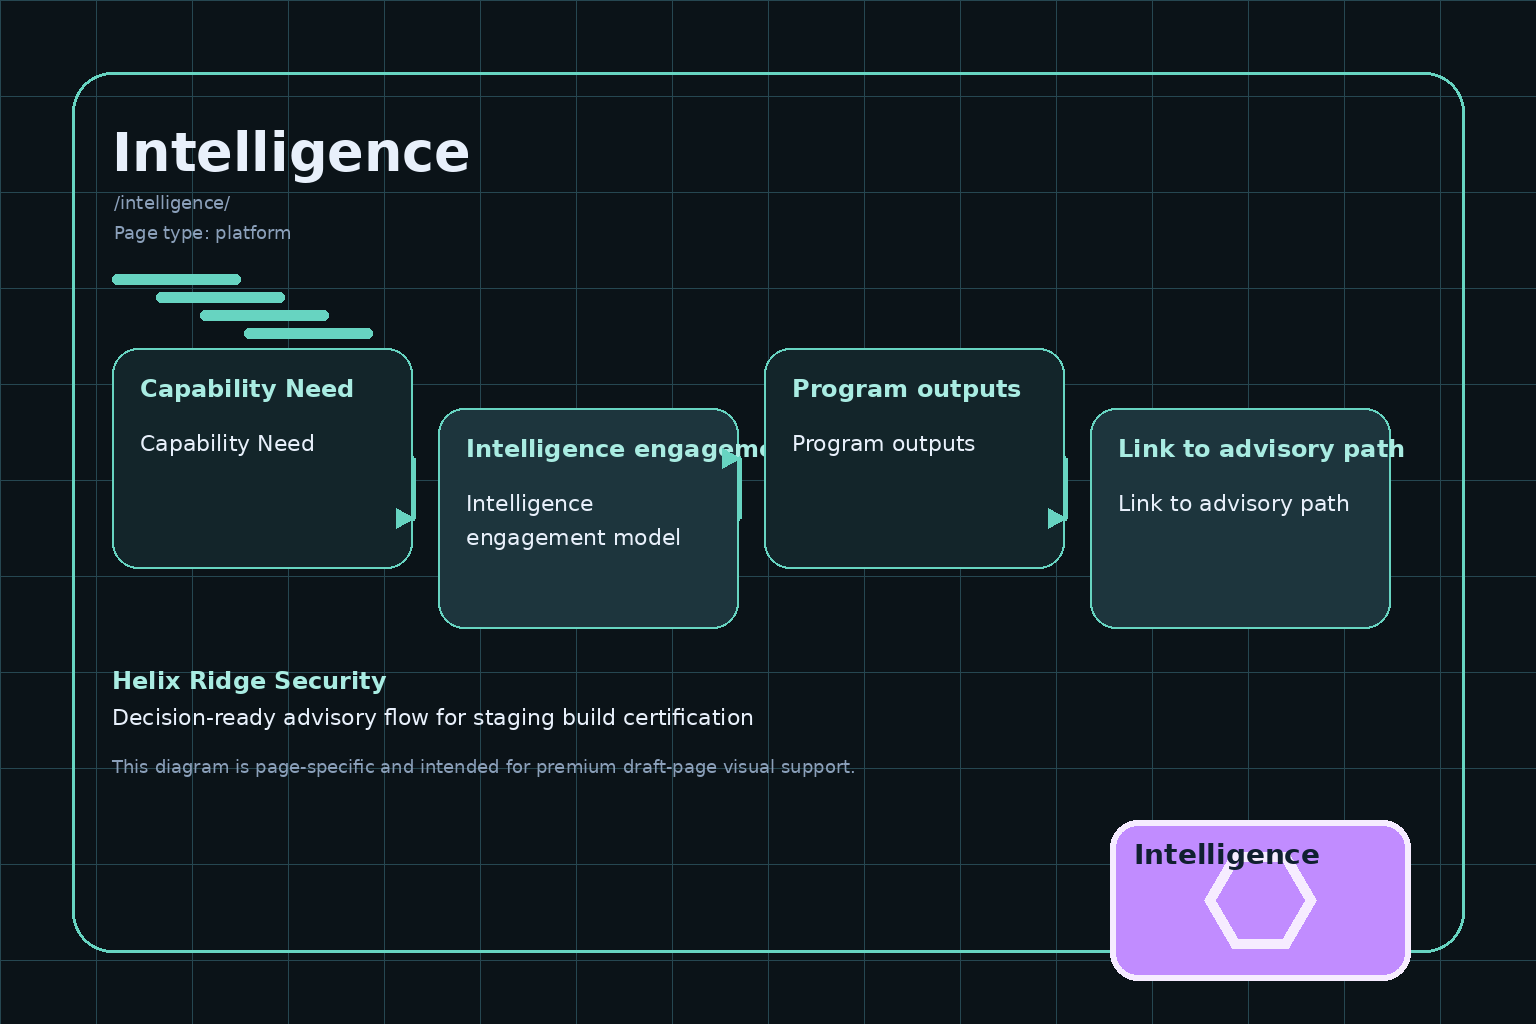
Task: Click the Link to advisory path card
Action: [x=1240, y=518]
